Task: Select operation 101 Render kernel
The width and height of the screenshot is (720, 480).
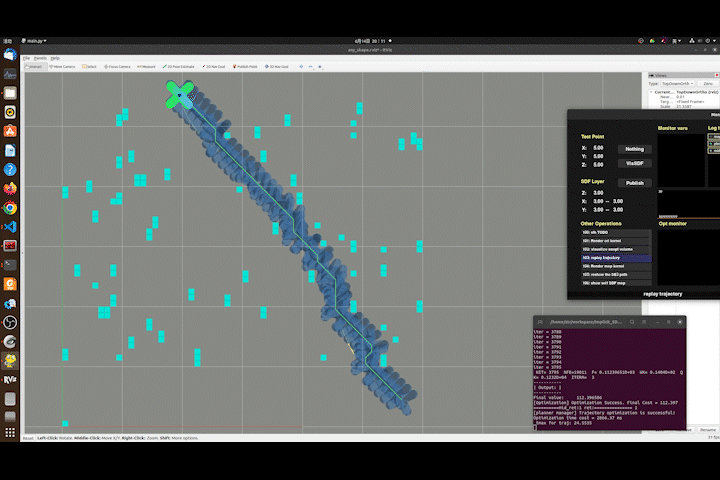Action: click(616, 241)
